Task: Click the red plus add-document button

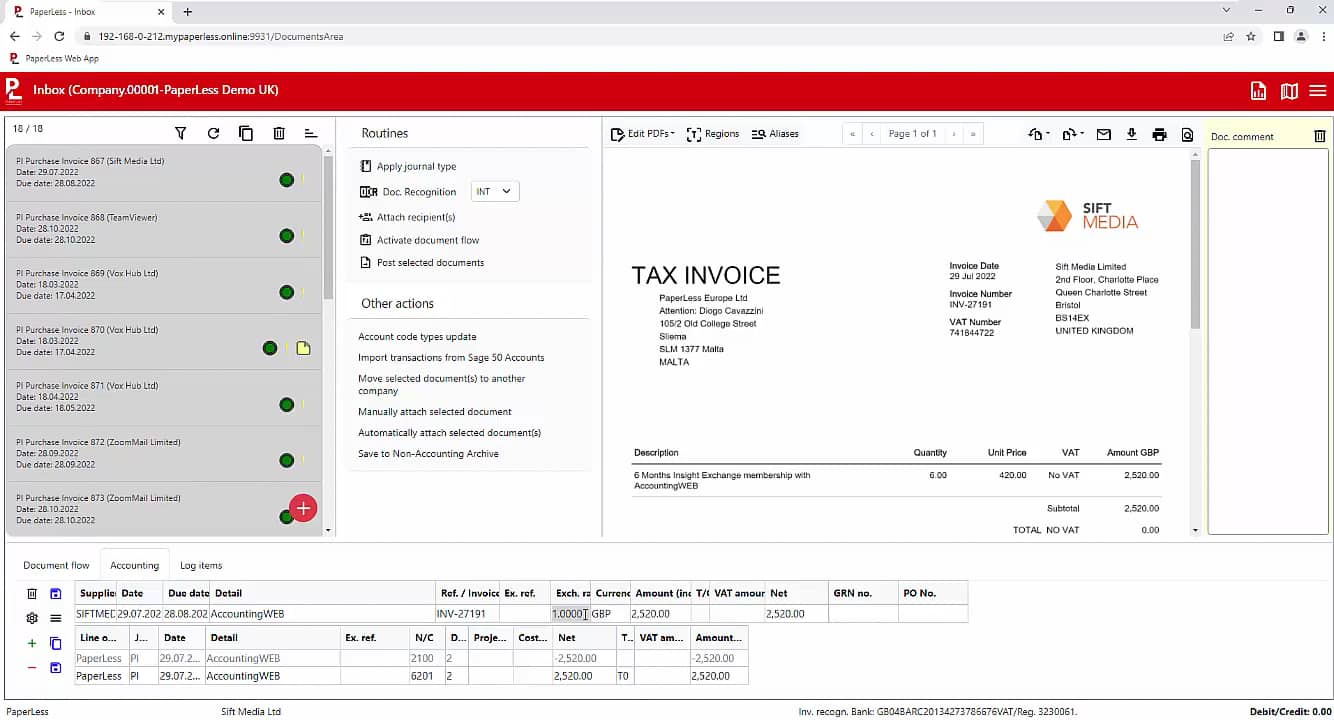Action: tap(303, 508)
